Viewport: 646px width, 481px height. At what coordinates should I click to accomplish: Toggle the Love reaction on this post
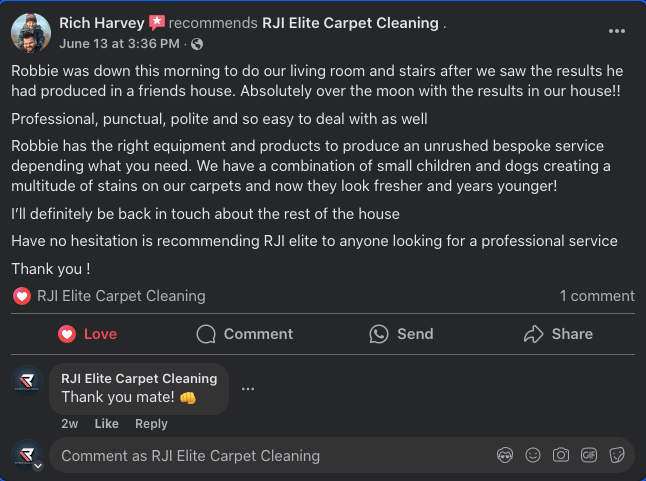pyautogui.click(x=87, y=334)
